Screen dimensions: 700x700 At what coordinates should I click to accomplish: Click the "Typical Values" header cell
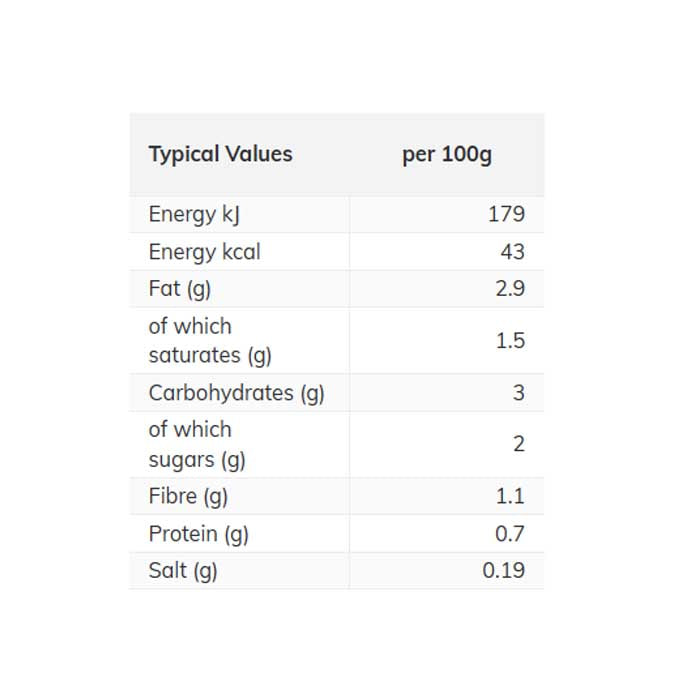(220, 154)
